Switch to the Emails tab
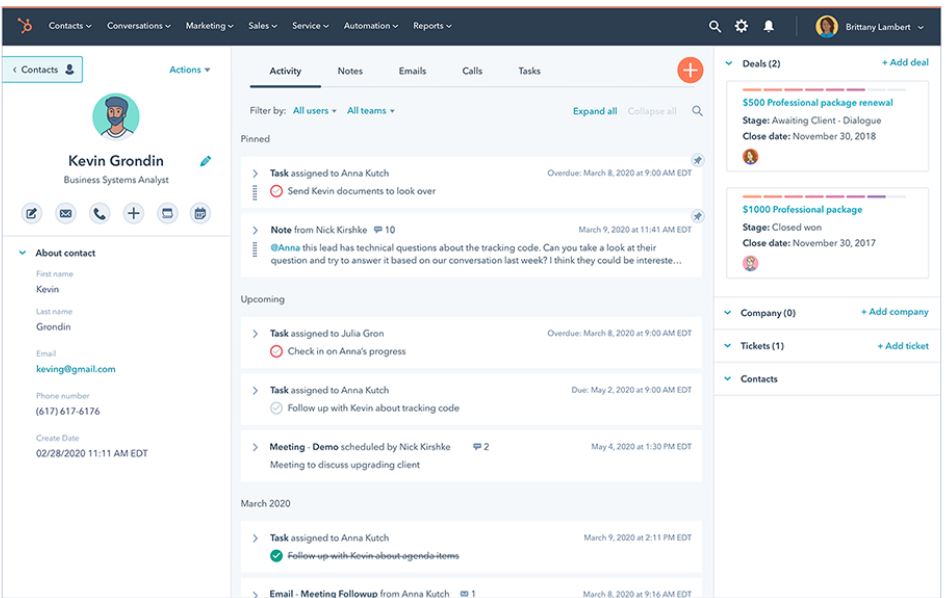This screenshot has height=598, width=946. pos(412,71)
